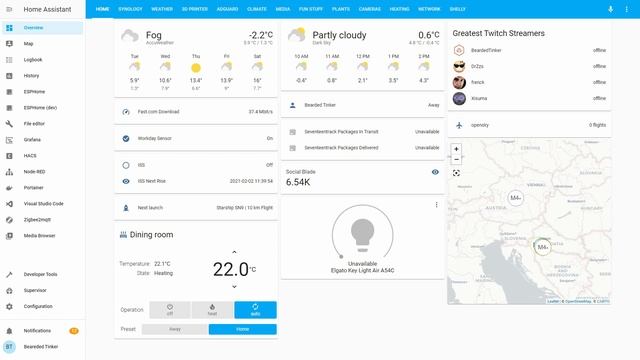Viewport: 640px width, 360px height.
Task: Open the Workday Sensor entity
Action: pos(197,138)
